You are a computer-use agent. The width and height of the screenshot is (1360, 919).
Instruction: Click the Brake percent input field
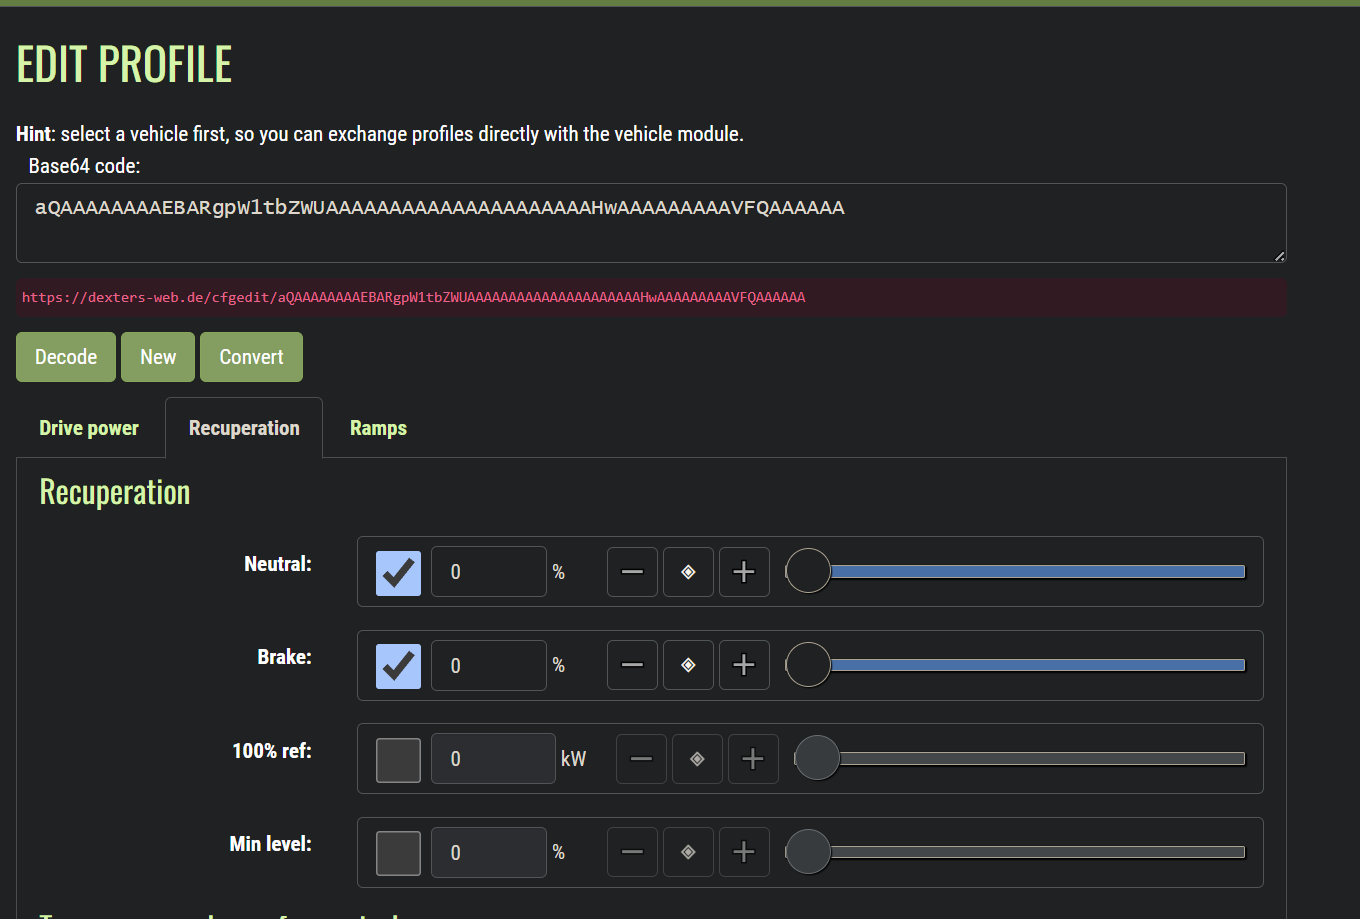488,665
